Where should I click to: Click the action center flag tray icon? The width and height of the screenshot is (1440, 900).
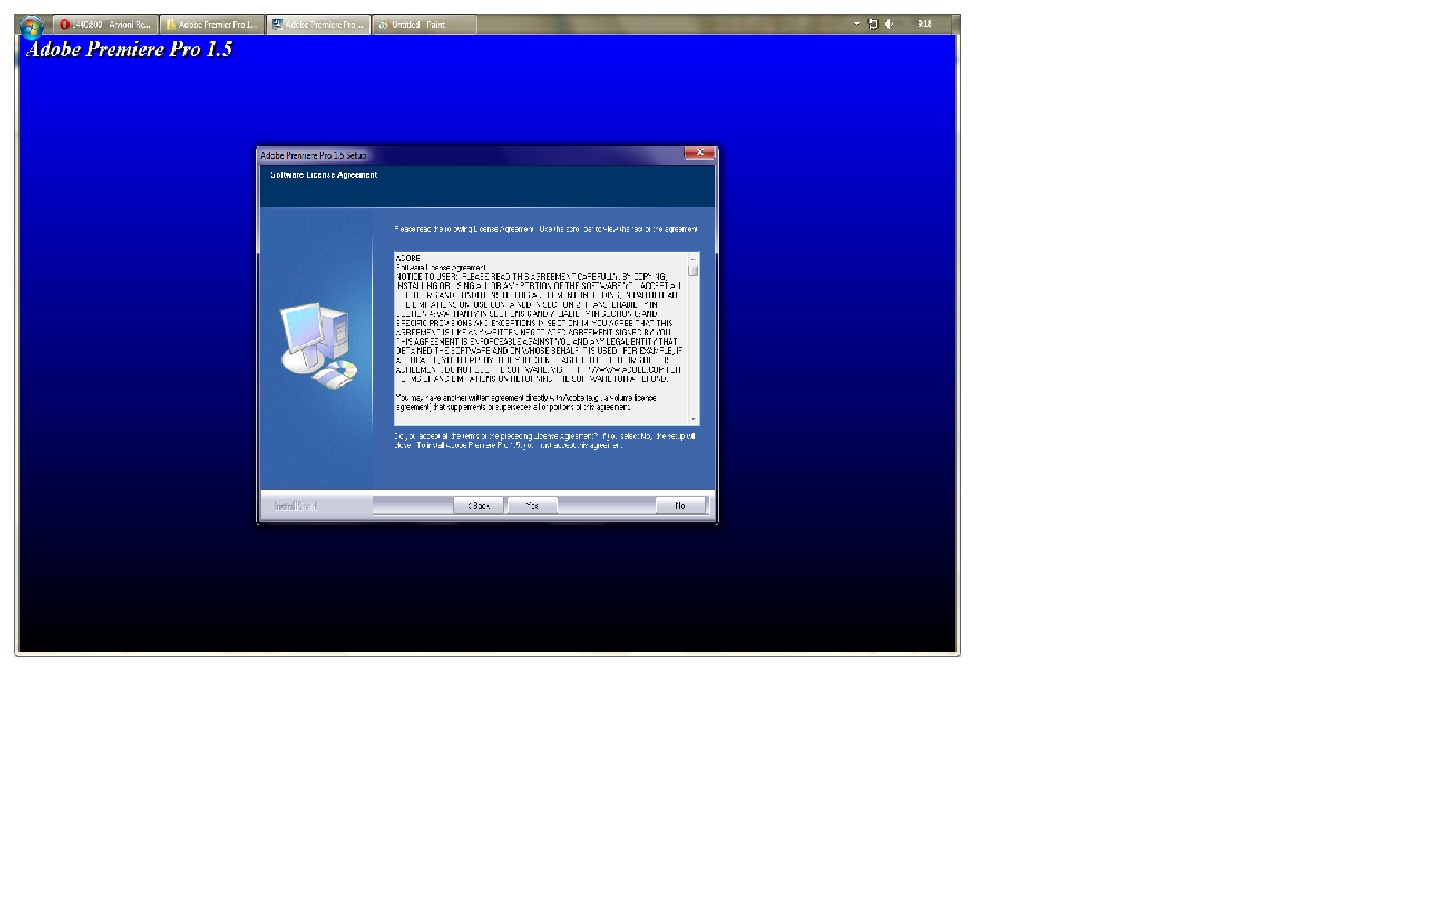click(x=872, y=24)
